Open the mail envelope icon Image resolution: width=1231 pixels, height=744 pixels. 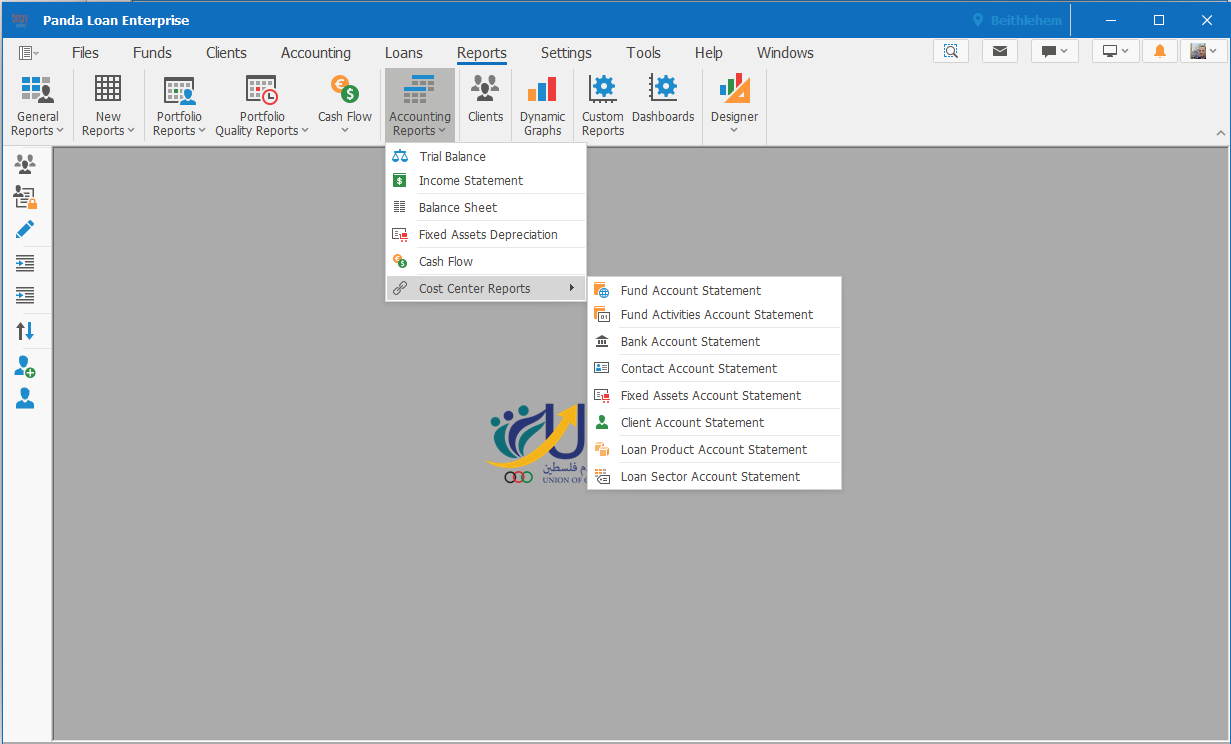click(1000, 51)
